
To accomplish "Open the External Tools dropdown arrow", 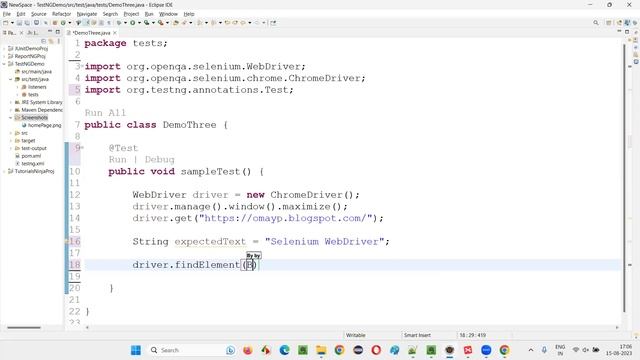I will point(167,23).
